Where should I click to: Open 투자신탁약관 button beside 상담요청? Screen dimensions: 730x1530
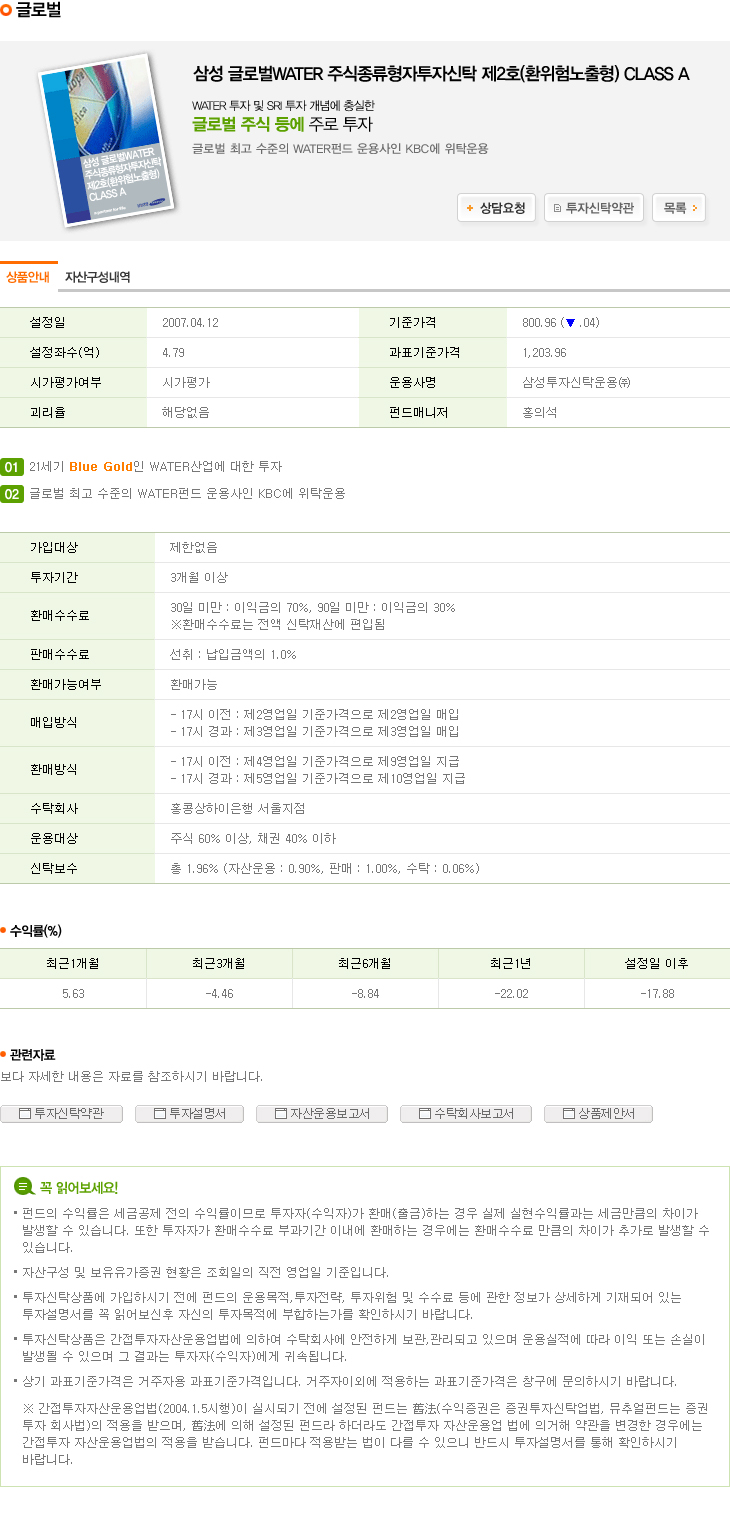[593, 208]
